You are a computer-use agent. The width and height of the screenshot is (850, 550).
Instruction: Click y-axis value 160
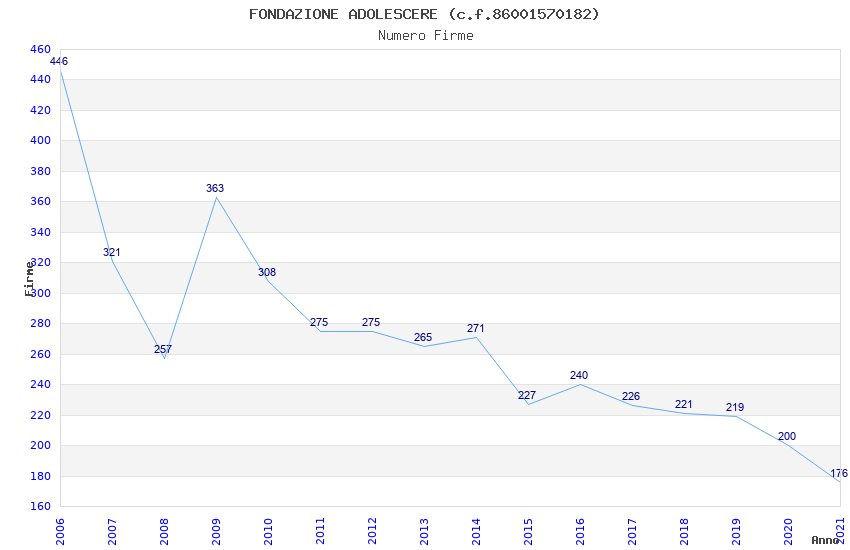click(41, 507)
